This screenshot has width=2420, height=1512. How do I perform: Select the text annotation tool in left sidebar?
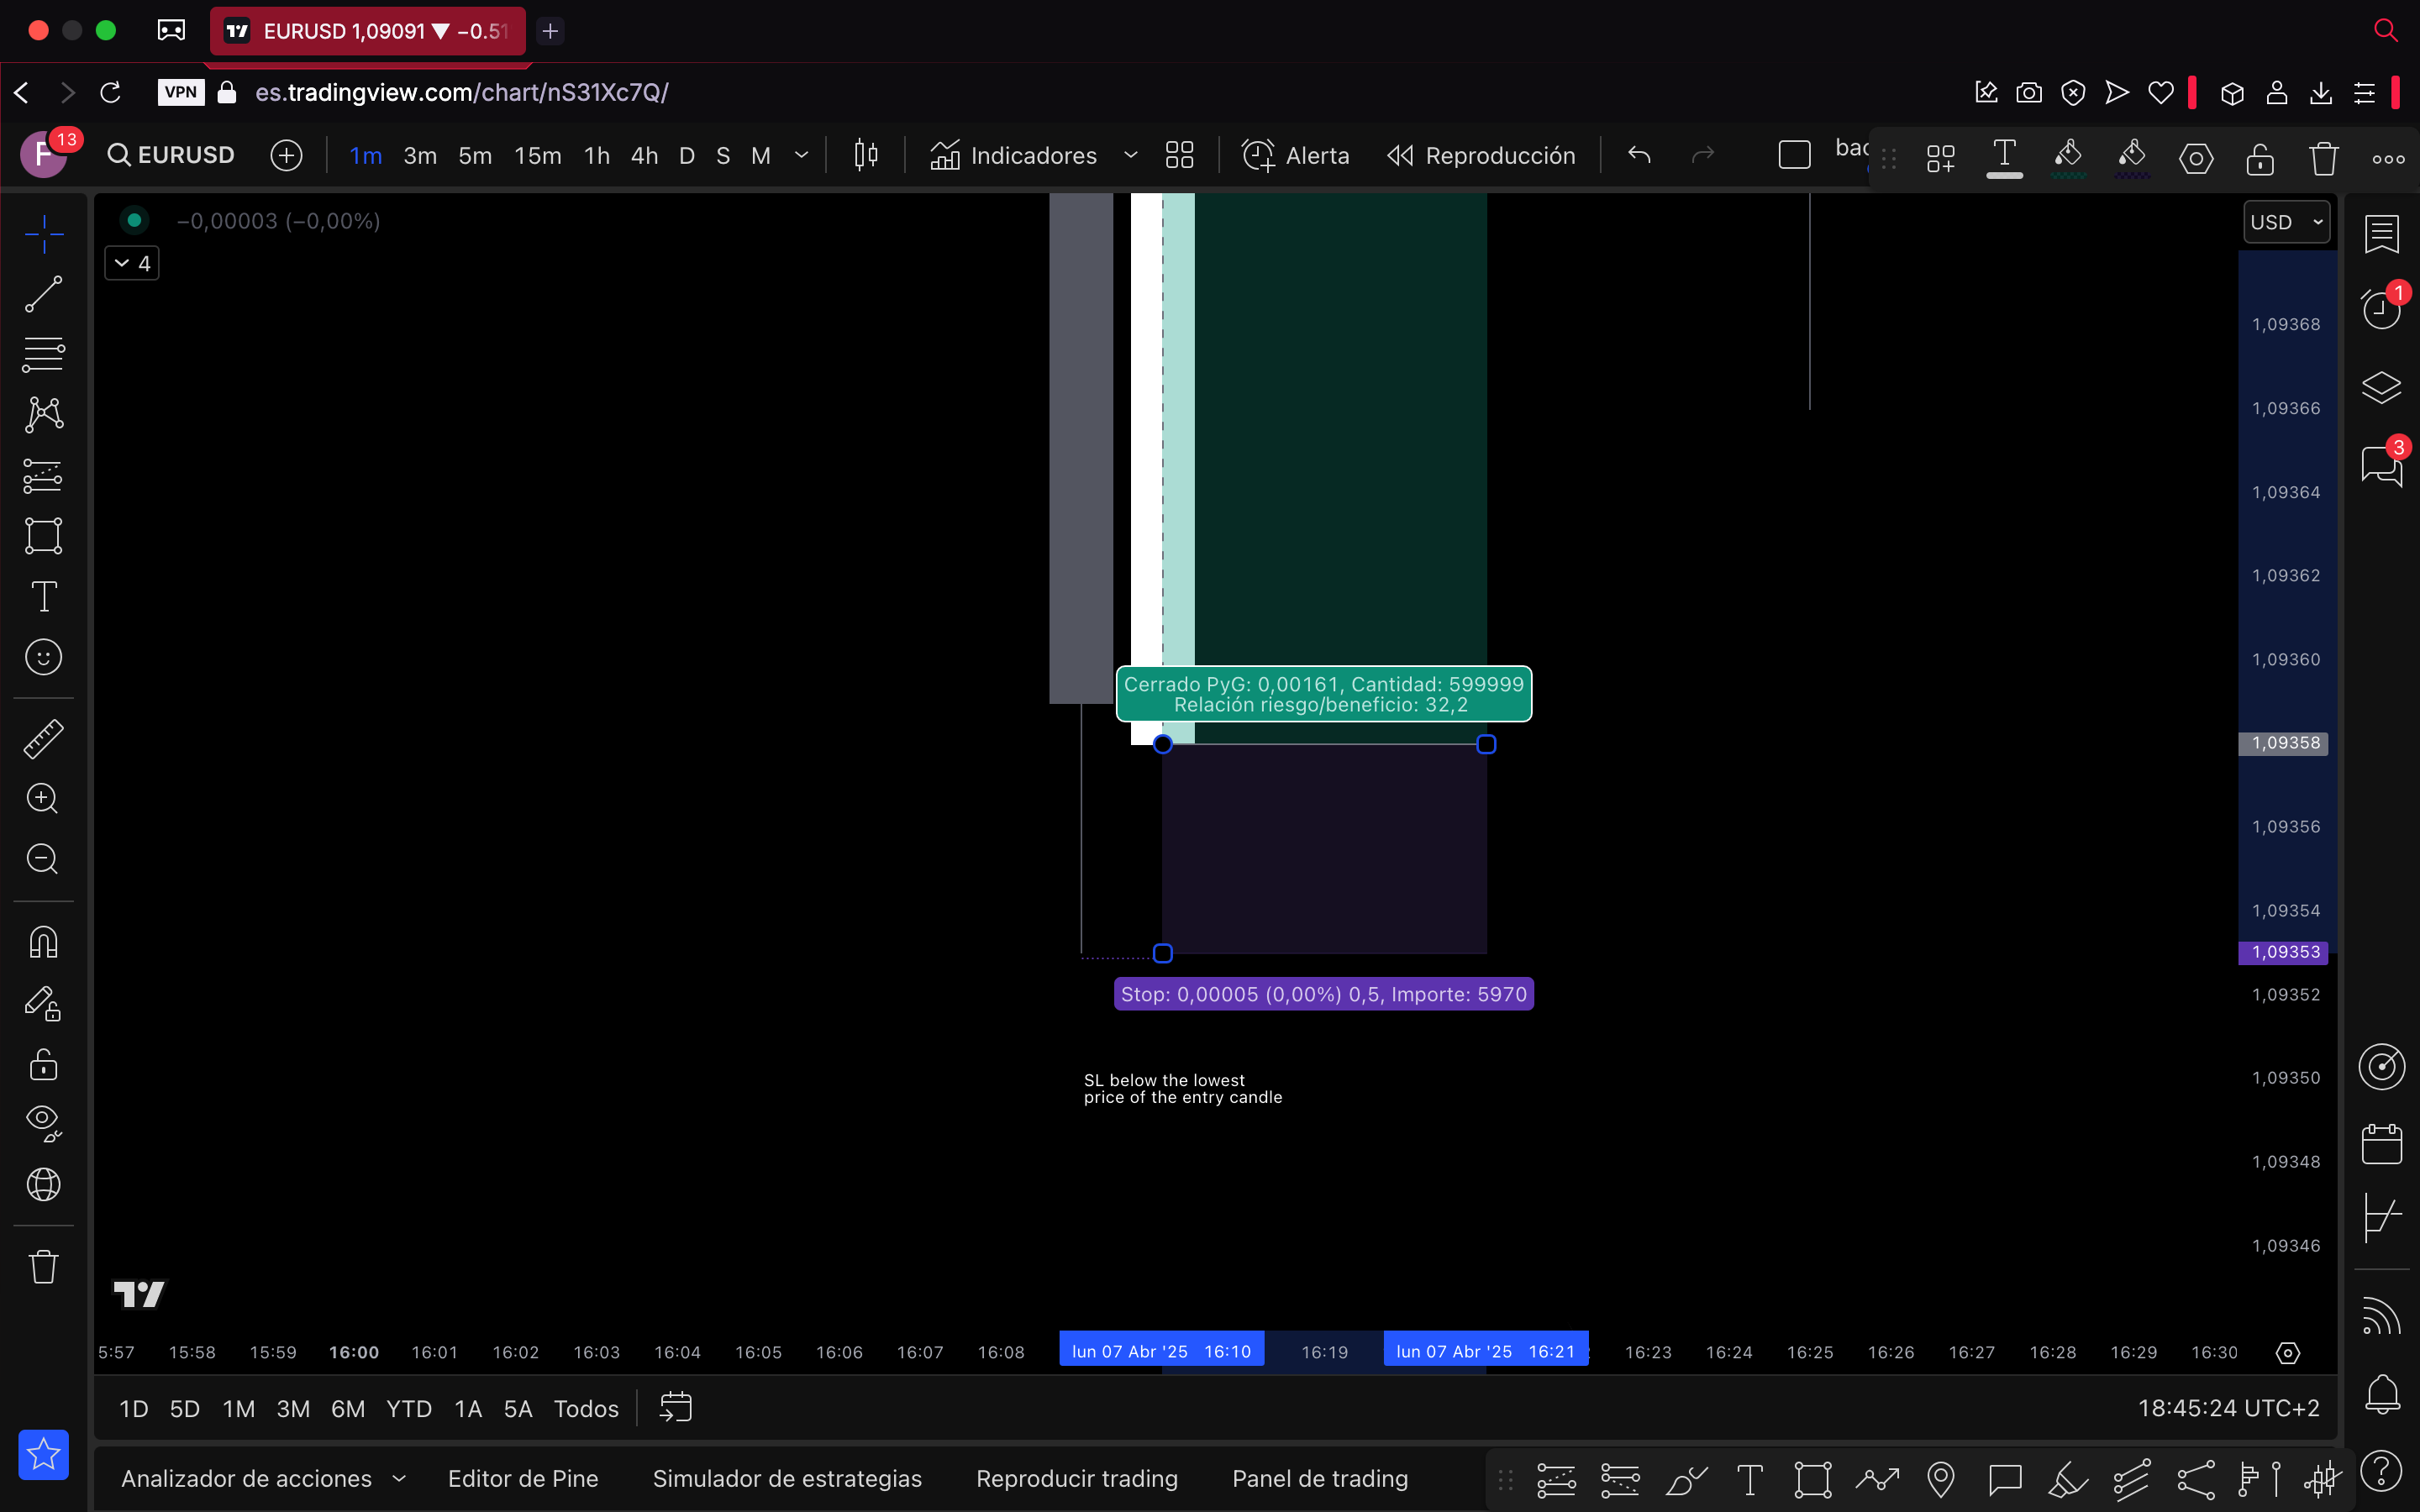tap(43, 597)
